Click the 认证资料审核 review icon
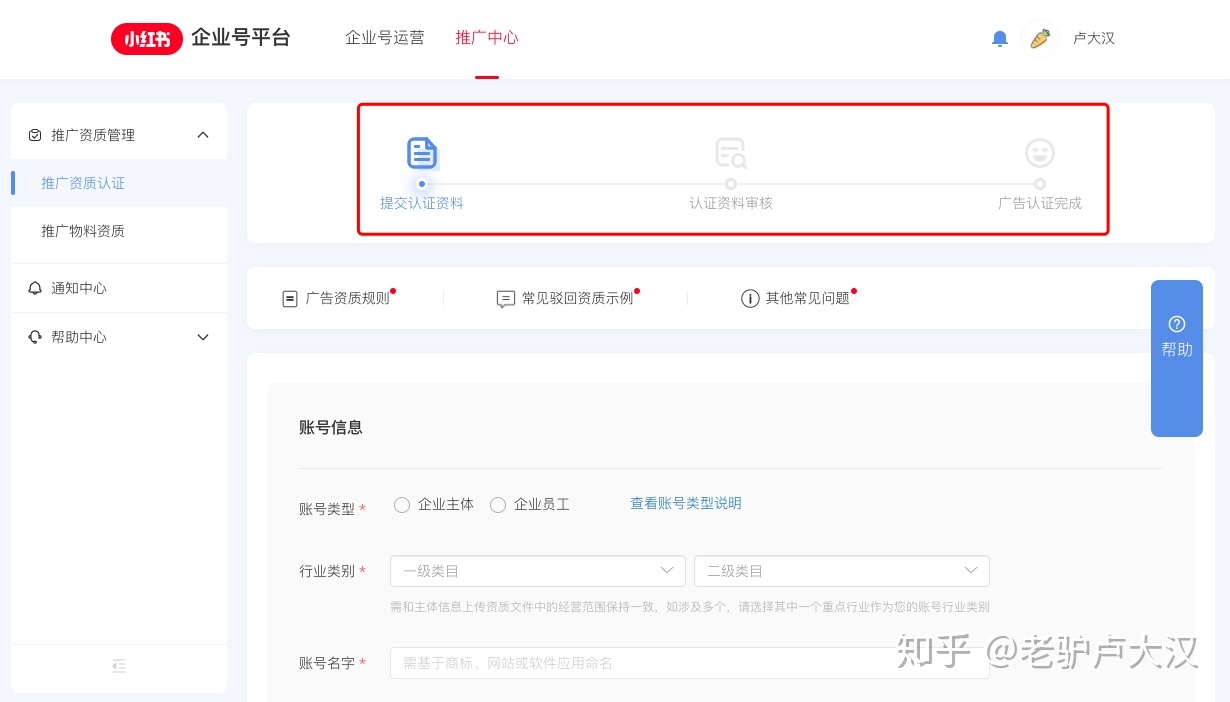This screenshot has height=702, width=1230. tap(731, 152)
